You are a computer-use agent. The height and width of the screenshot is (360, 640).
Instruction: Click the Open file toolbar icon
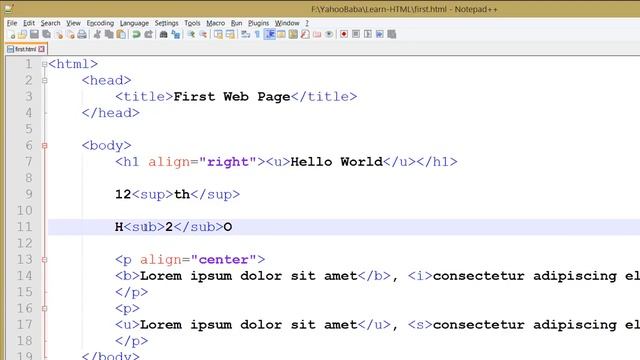tap(22, 34)
